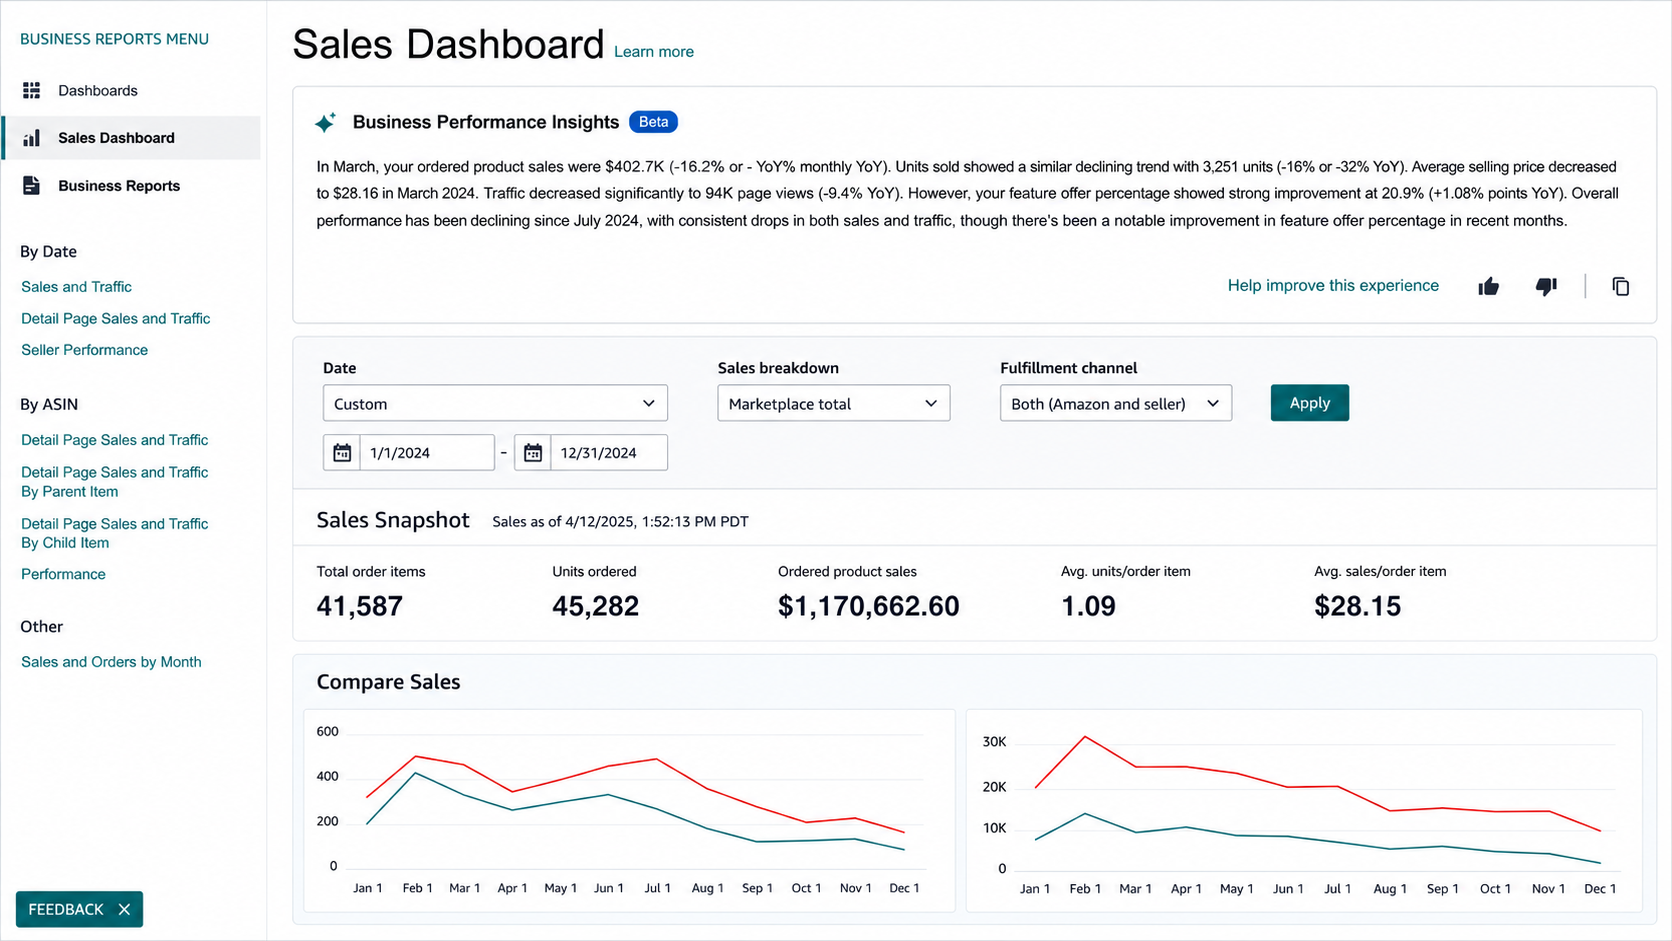1672x941 pixels.
Task: Open Sales and Traffic report by date
Action: 76,287
